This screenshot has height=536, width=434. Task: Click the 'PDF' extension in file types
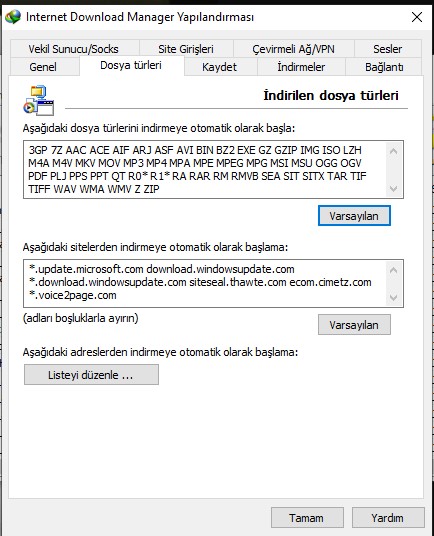pos(38,176)
